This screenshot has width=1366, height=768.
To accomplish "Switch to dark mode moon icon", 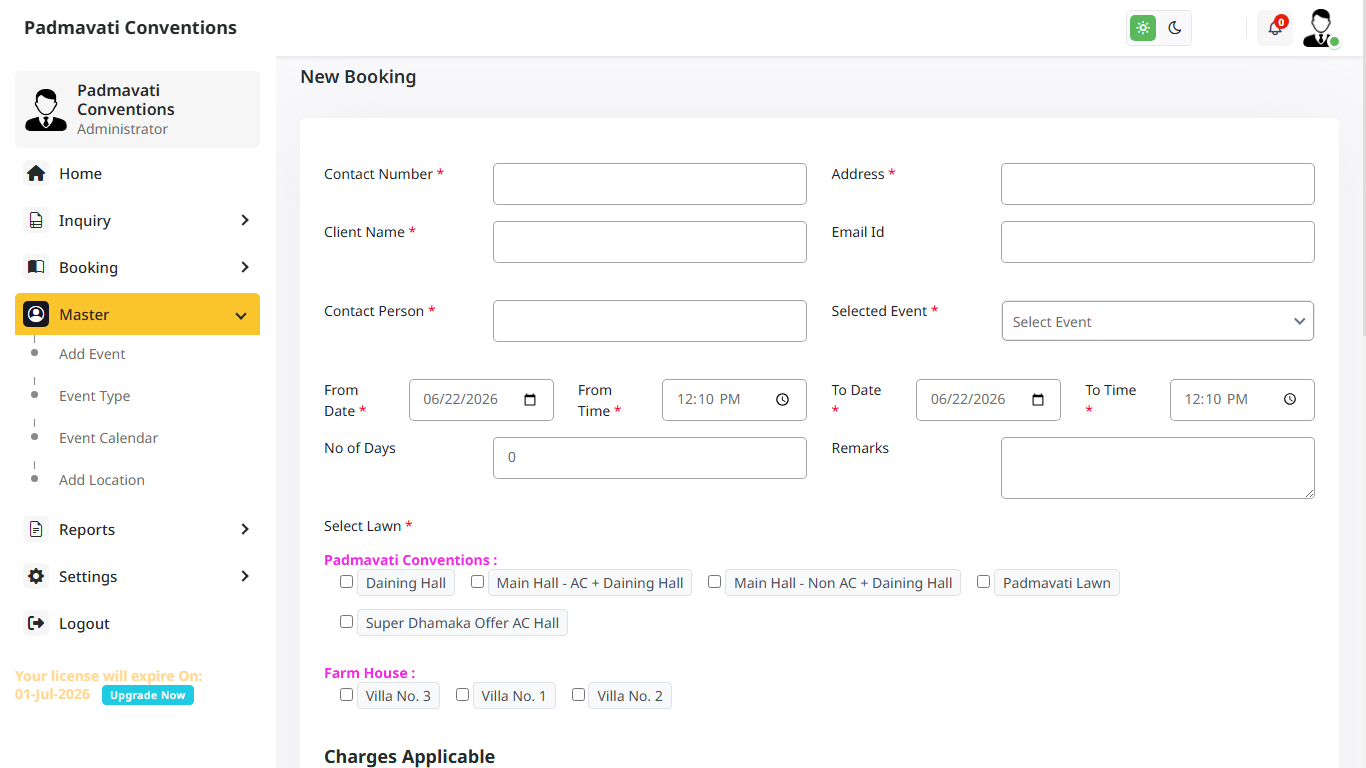I will [1175, 28].
